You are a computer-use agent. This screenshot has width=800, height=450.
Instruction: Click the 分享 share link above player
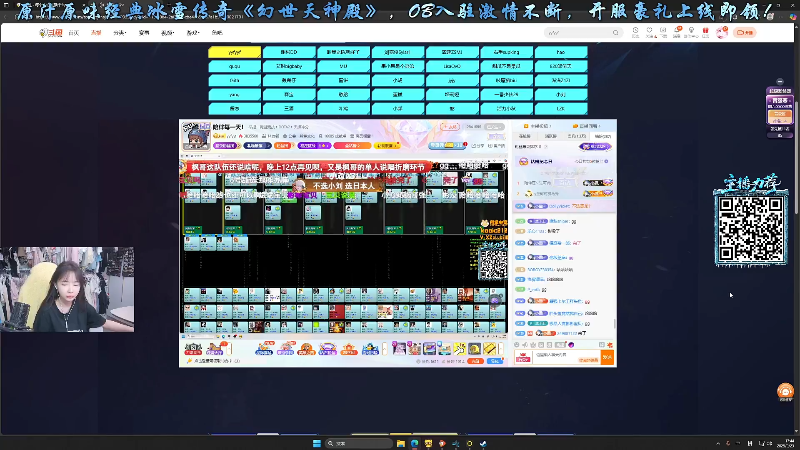click(478, 146)
